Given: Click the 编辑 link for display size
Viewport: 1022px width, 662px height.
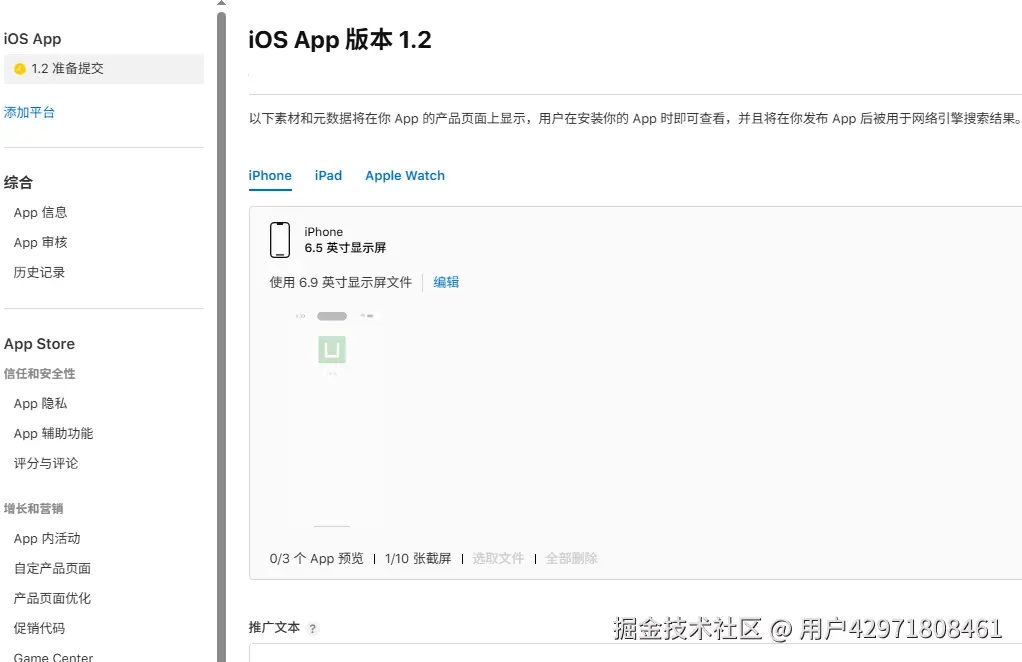Looking at the screenshot, I should point(446,282).
